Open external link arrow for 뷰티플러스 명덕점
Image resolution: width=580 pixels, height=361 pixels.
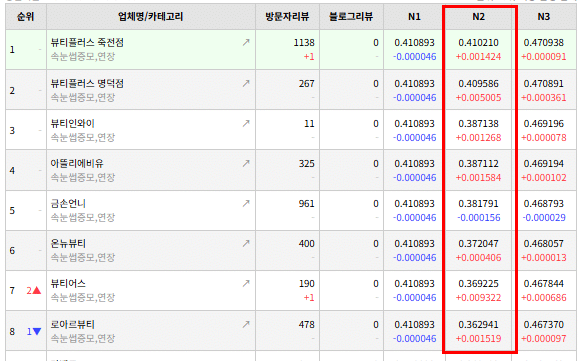(x=246, y=84)
